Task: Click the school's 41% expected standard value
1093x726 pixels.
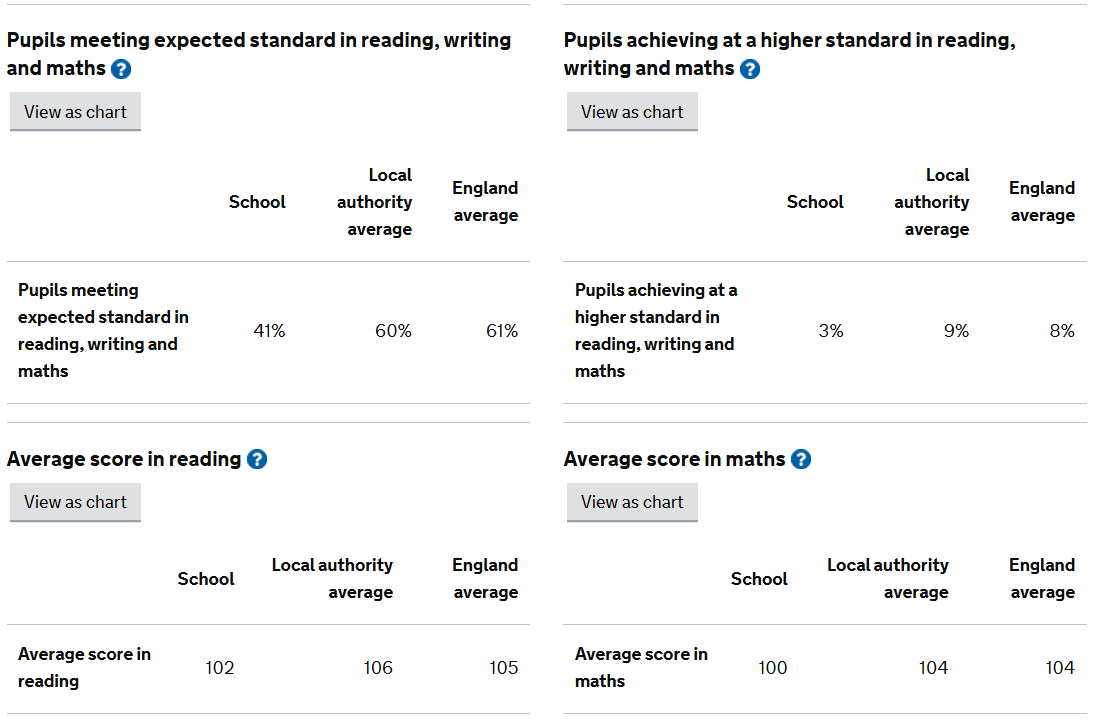Action: [x=269, y=331]
